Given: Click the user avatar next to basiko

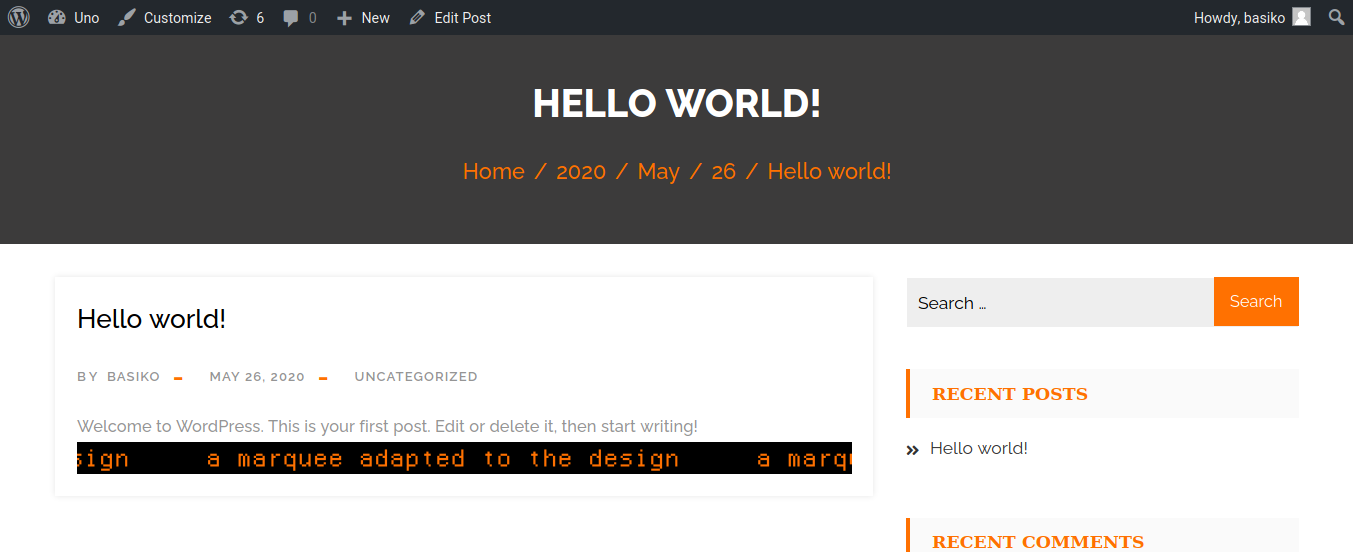Looking at the screenshot, I should click(x=1301, y=17).
